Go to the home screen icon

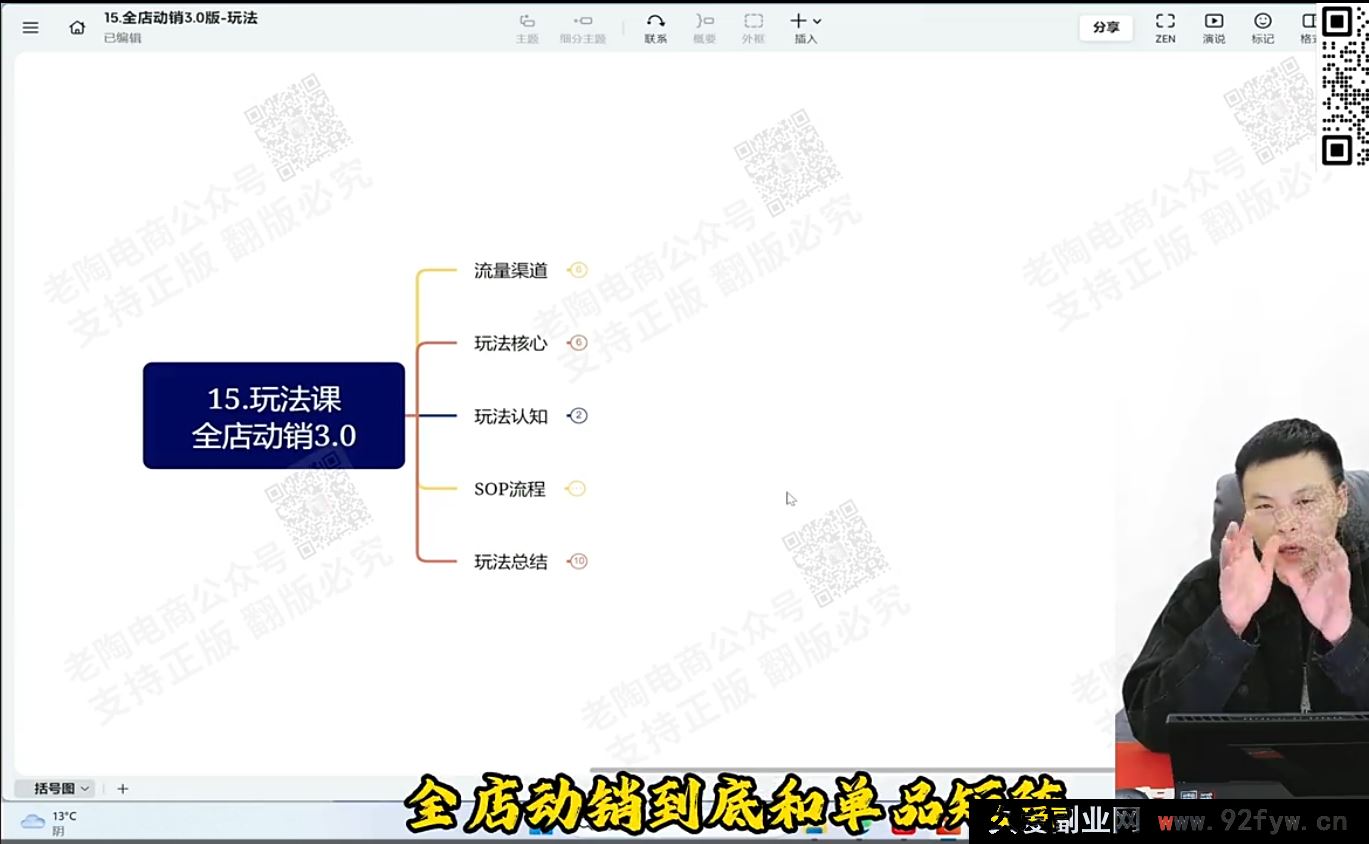(x=77, y=27)
